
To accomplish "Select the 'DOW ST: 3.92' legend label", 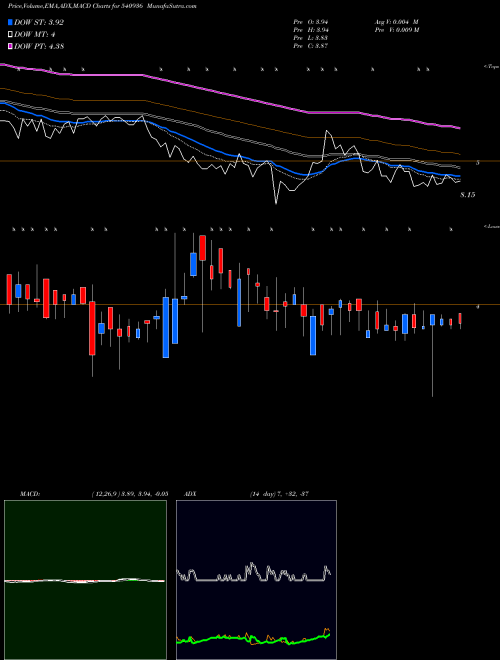I will 39,22.
